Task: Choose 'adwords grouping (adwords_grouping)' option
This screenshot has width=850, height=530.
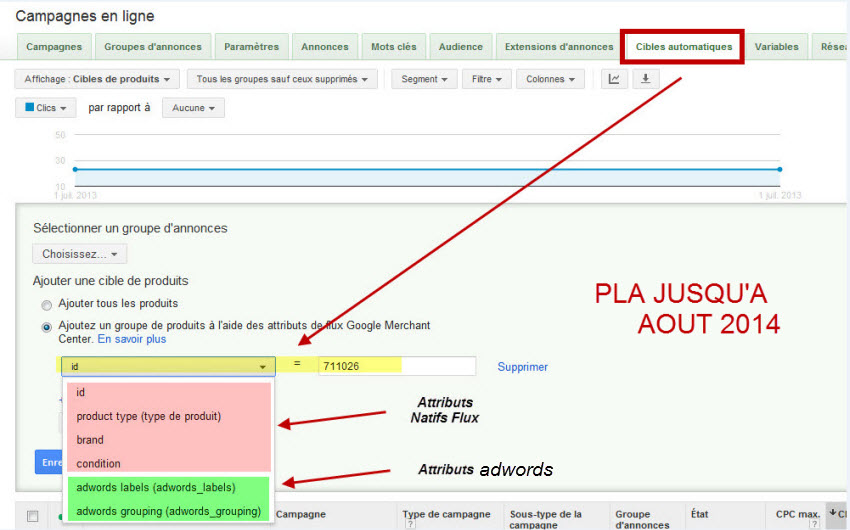Action: click(x=169, y=511)
